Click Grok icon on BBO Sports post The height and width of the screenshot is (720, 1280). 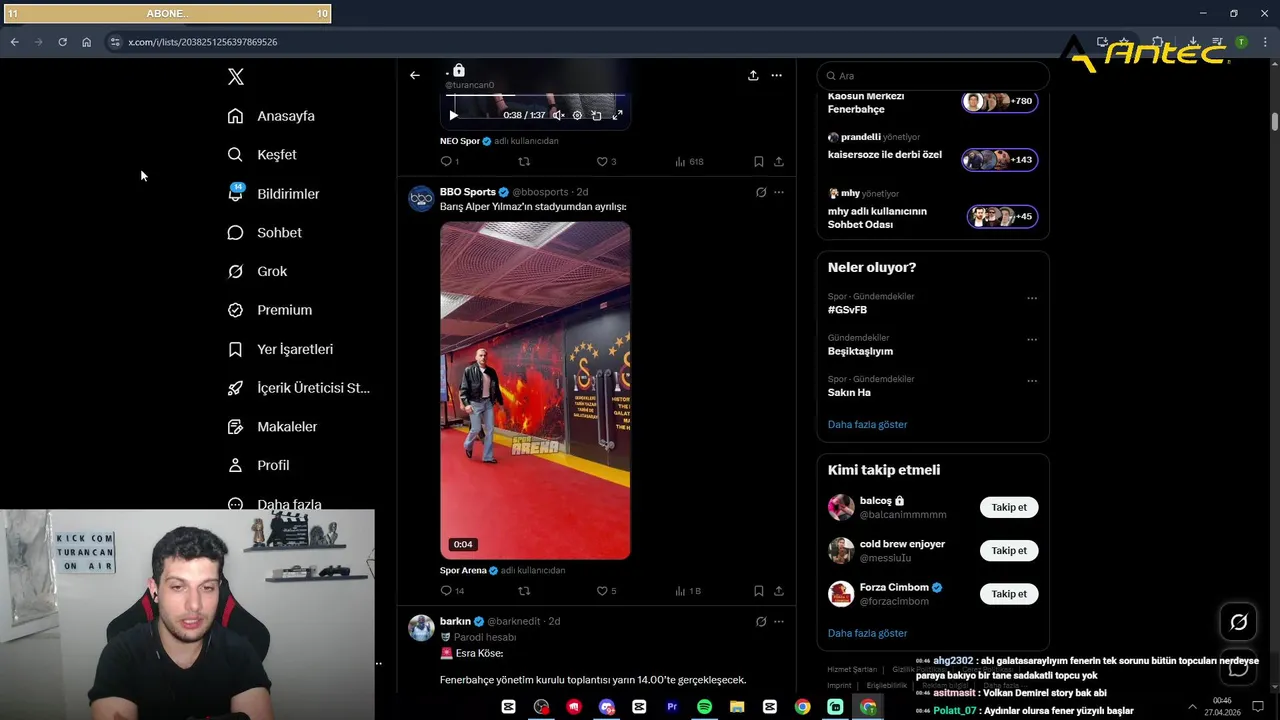(761, 192)
